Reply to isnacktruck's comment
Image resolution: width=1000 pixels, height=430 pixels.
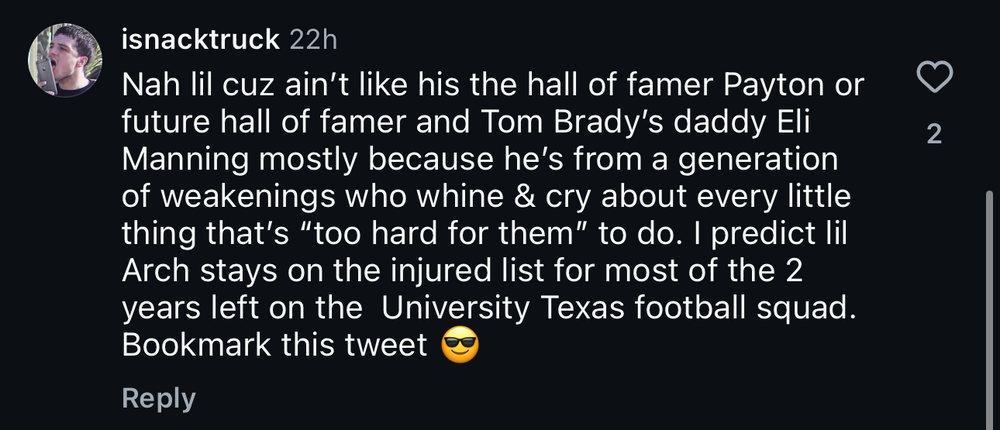158,398
